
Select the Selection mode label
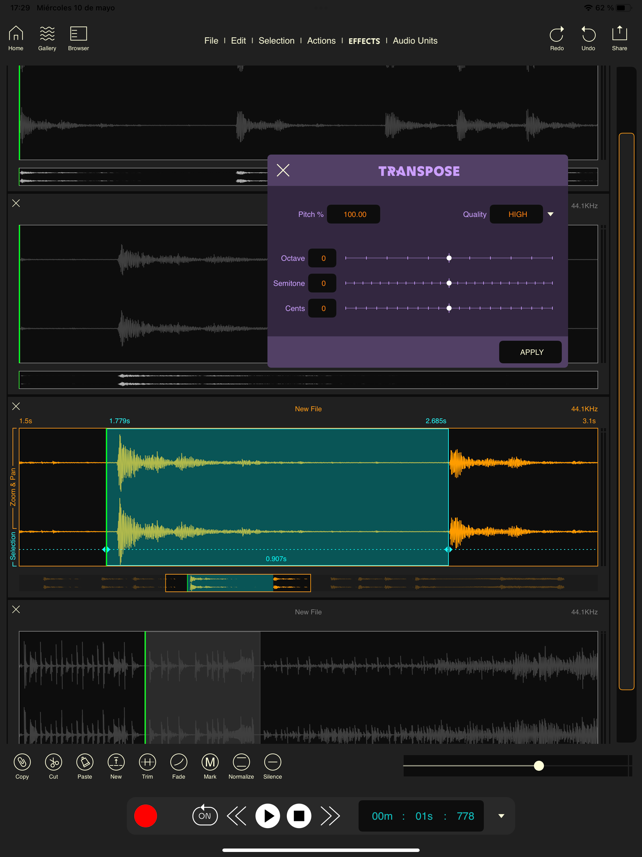pyautogui.click(x=13, y=545)
